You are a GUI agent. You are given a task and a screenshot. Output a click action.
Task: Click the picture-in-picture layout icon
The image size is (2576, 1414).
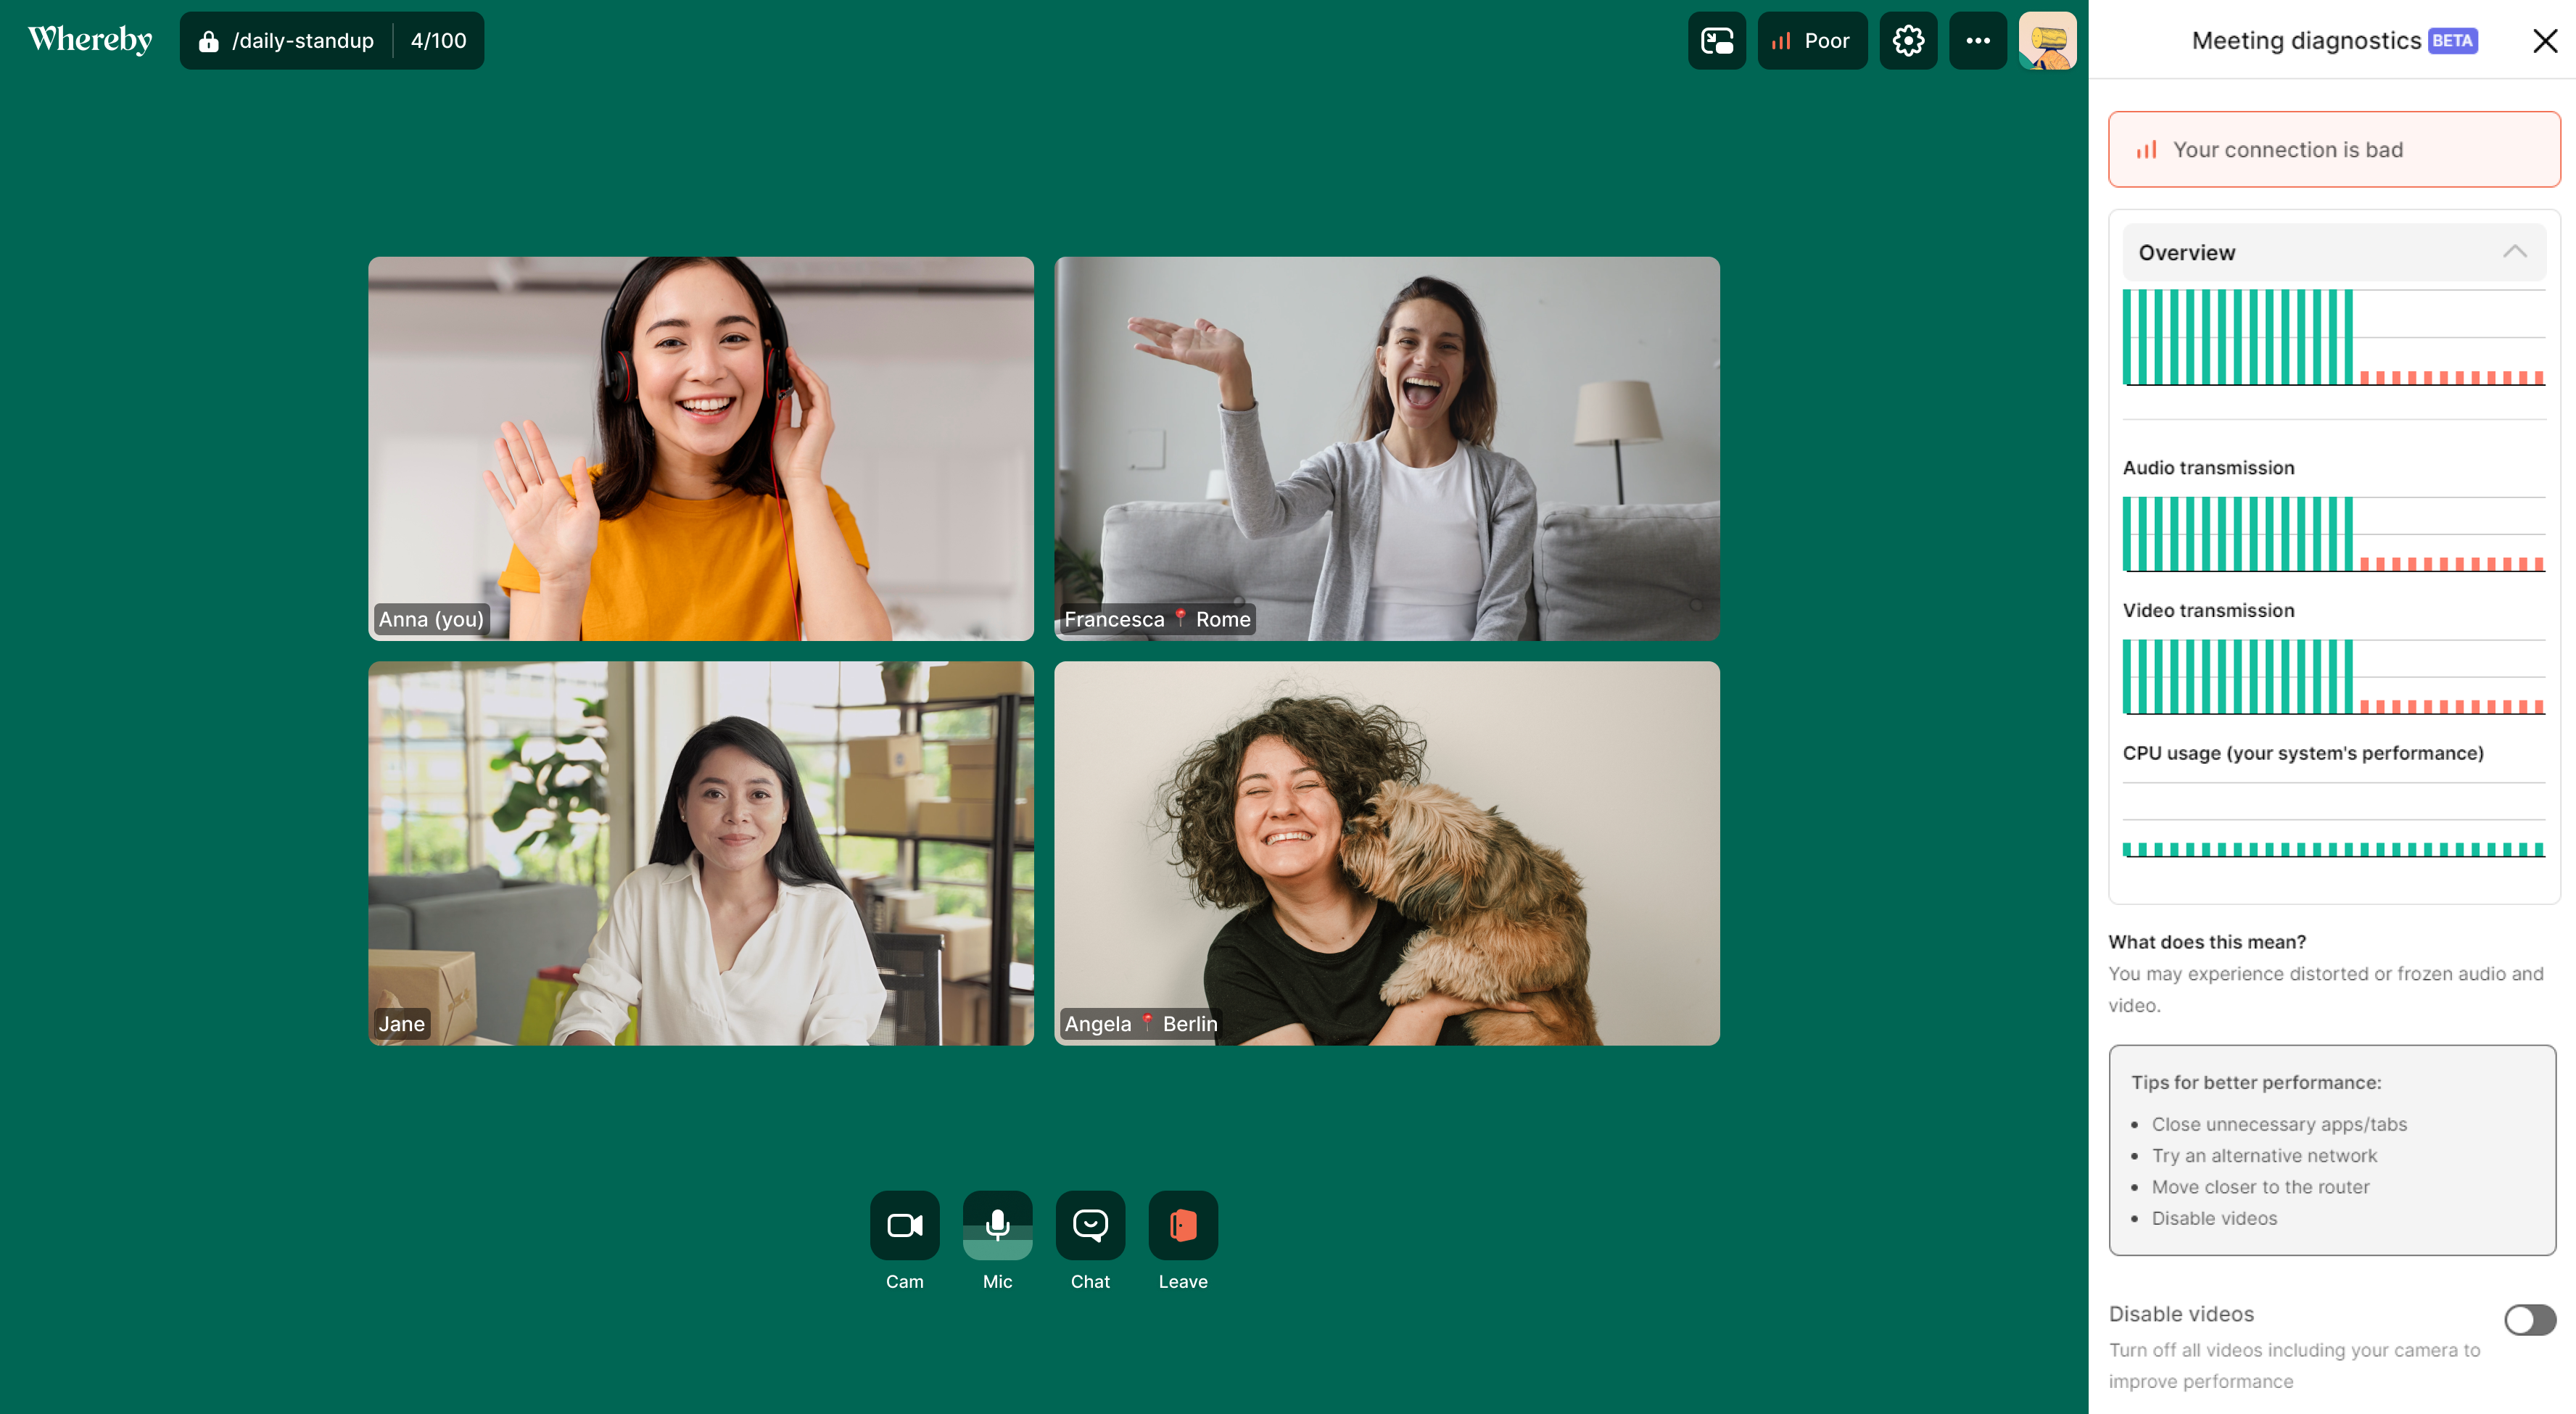click(x=1716, y=41)
